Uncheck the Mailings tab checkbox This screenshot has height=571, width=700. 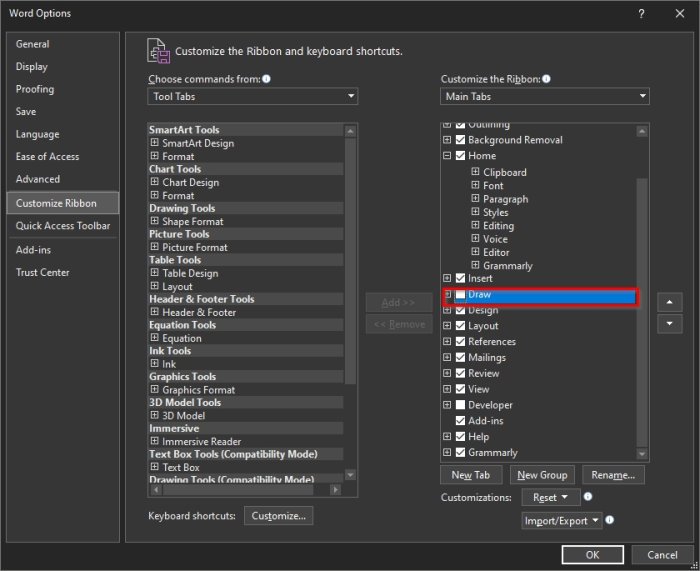pos(460,357)
